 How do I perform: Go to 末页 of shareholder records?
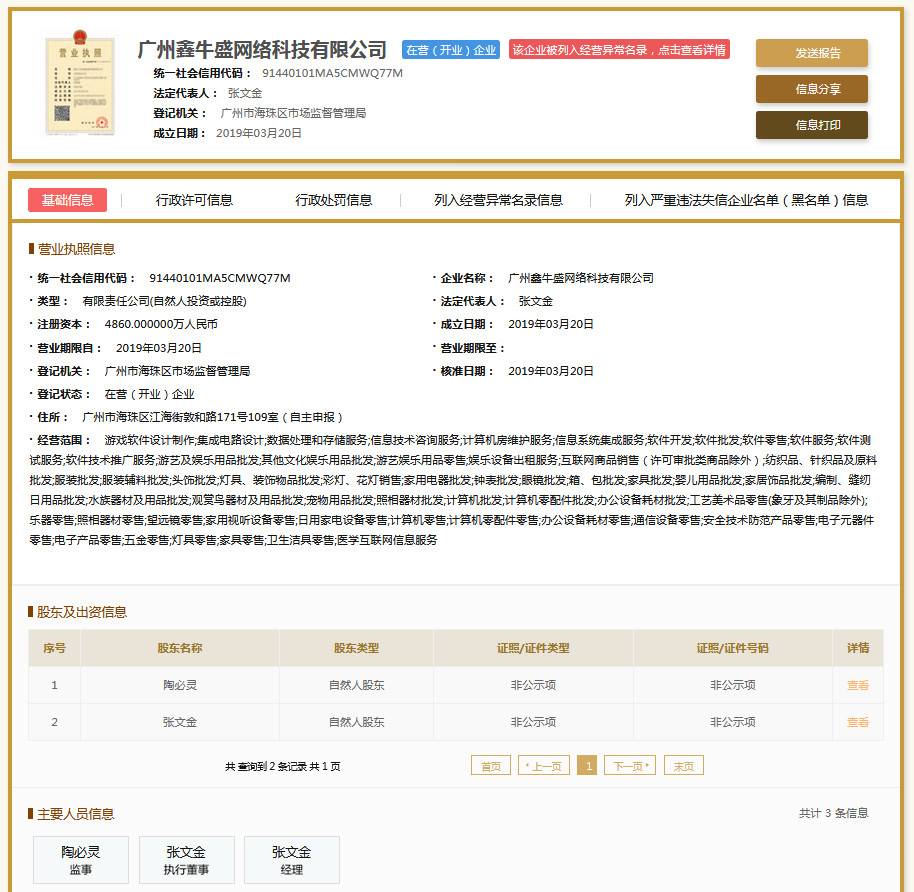(685, 764)
